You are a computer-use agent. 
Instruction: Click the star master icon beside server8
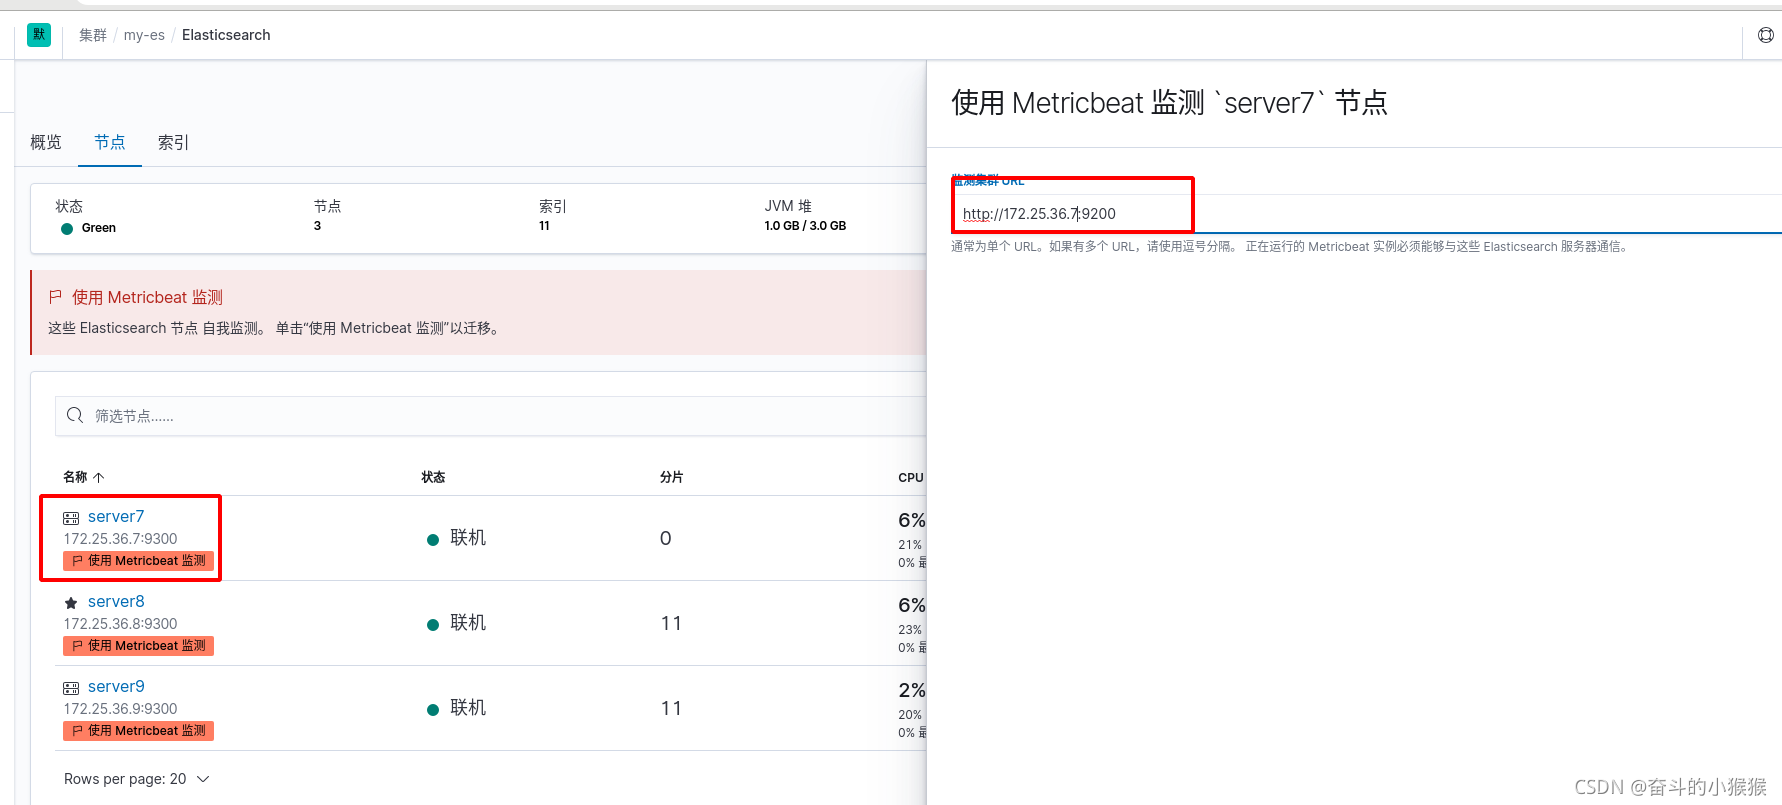pyautogui.click(x=71, y=603)
